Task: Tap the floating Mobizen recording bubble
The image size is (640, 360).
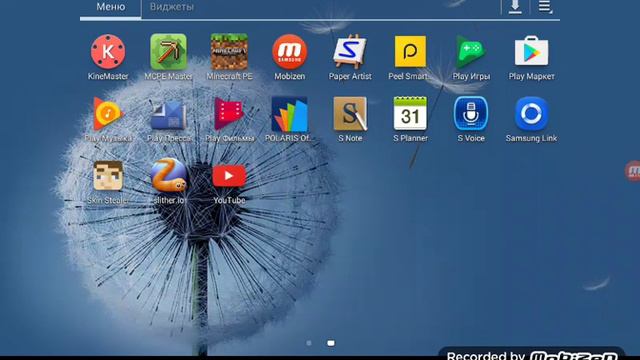Action: click(633, 171)
